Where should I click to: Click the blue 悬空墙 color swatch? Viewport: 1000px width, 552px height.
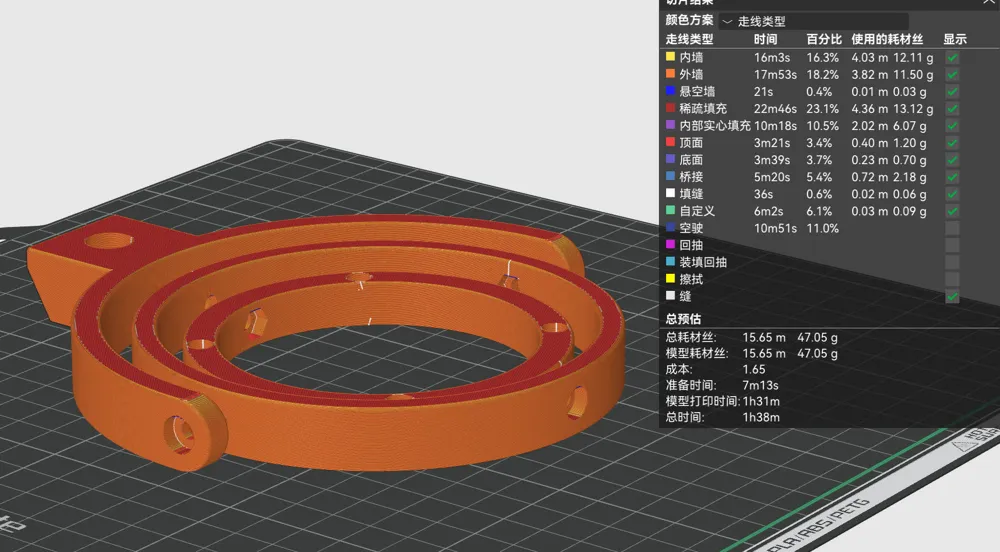670,91
